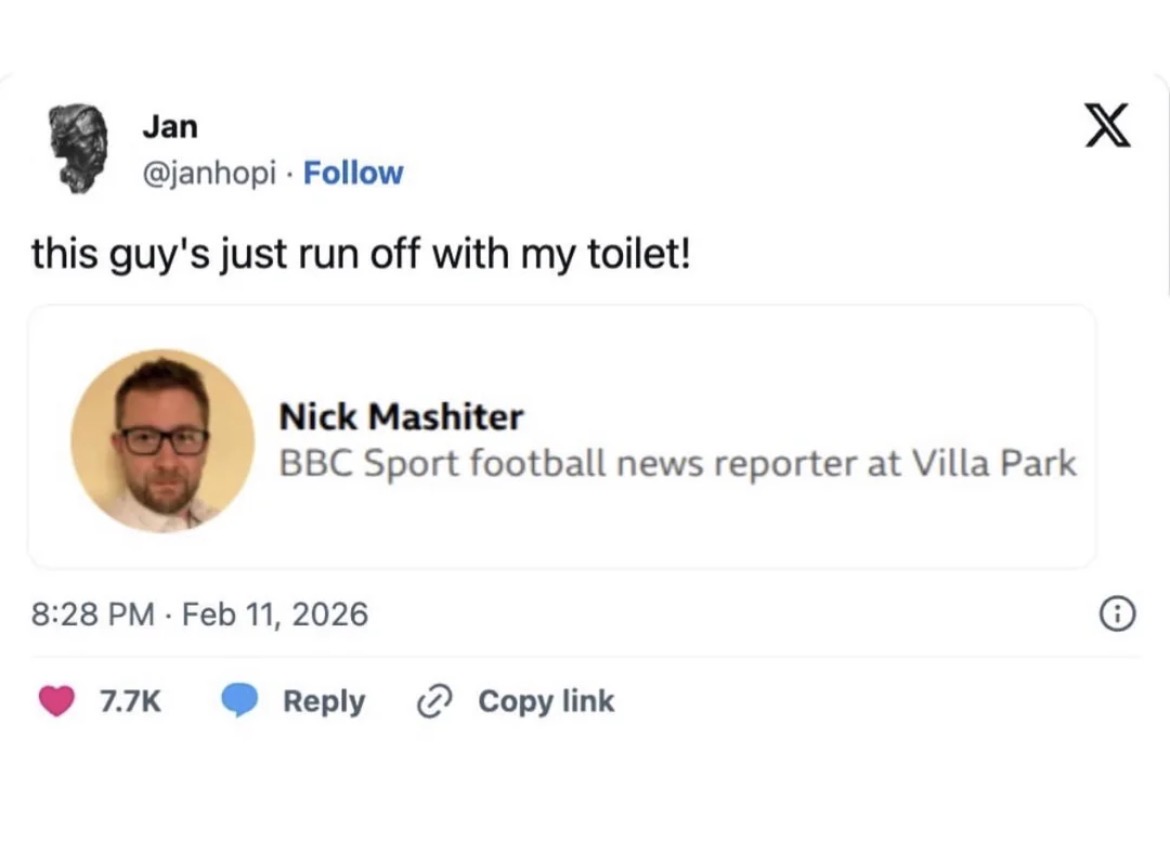Like the tweet with the heart icon
Viewport: 1170px width, 844px height.
[x=56, y=701]
